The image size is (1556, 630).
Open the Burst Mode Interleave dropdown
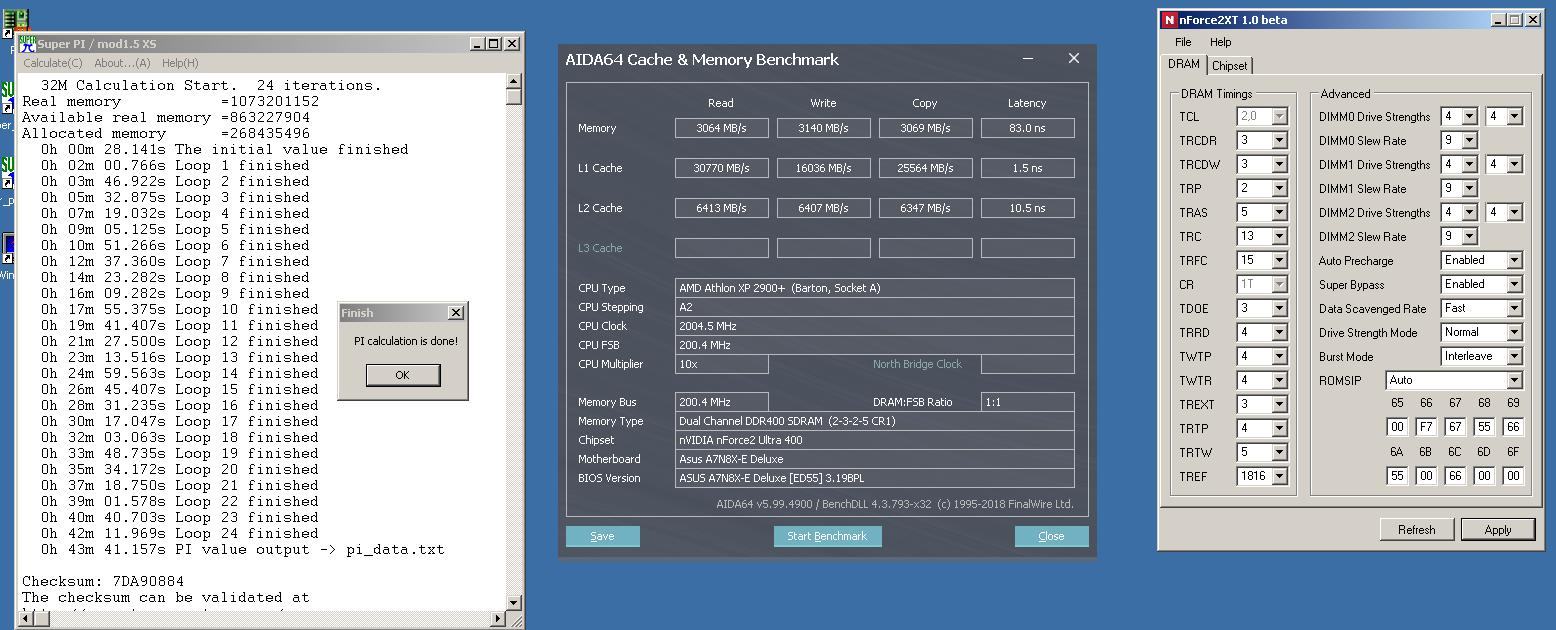[x=1514, y=357]
